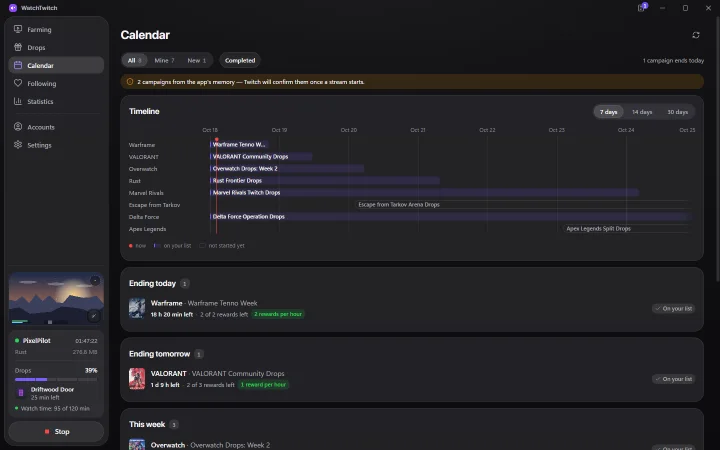Click the Rust Frontier Drops timeline bar

pos(325,180)
